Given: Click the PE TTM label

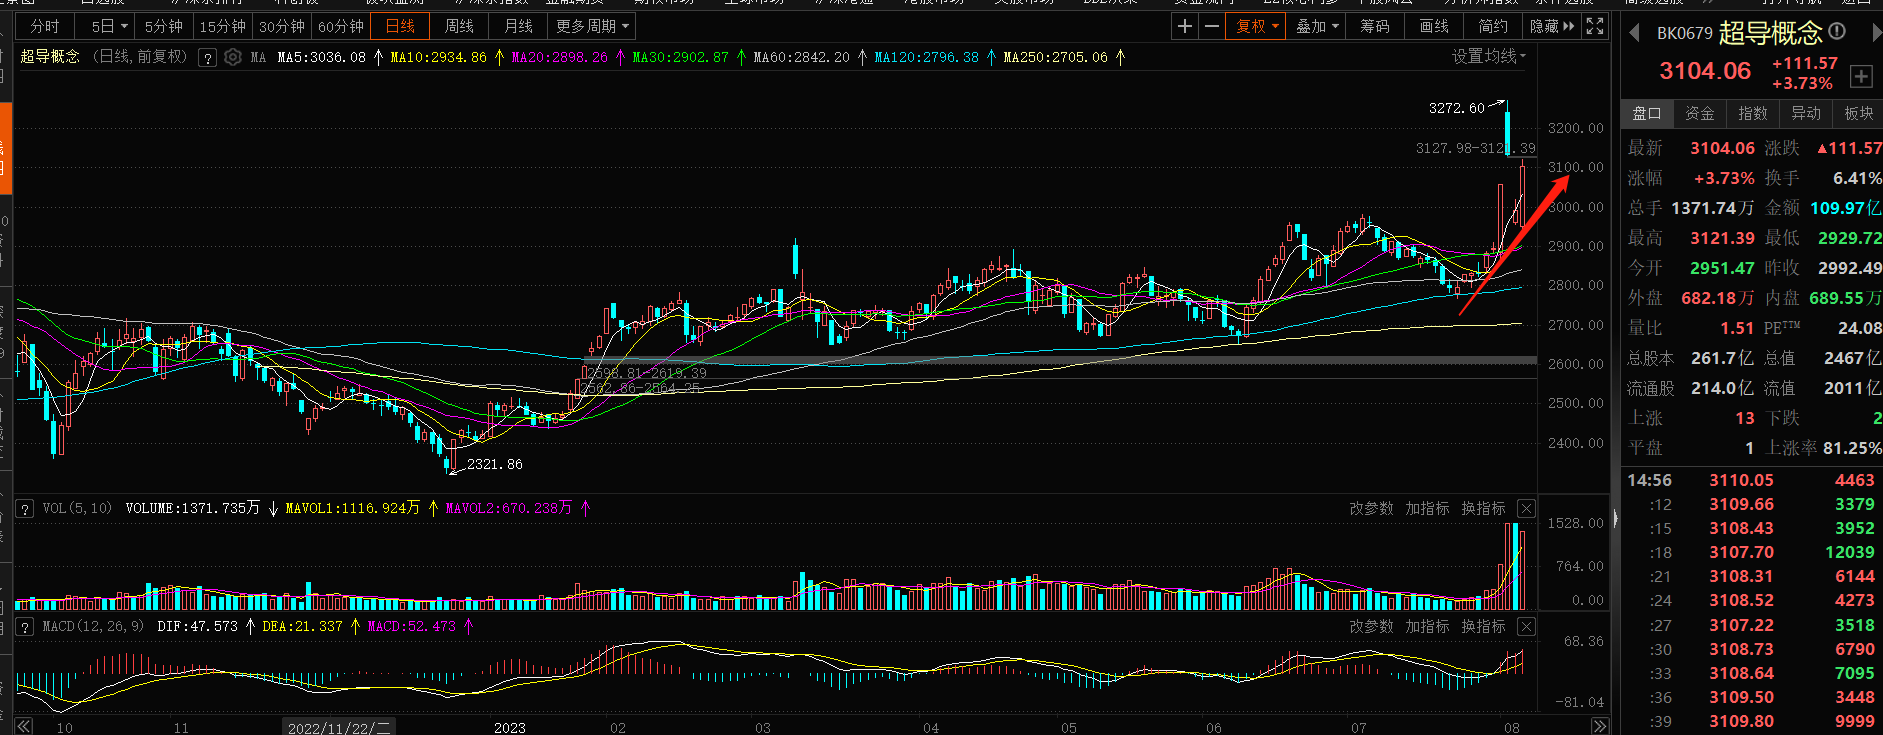Looking at the screenshot, I should point(1782,328).
